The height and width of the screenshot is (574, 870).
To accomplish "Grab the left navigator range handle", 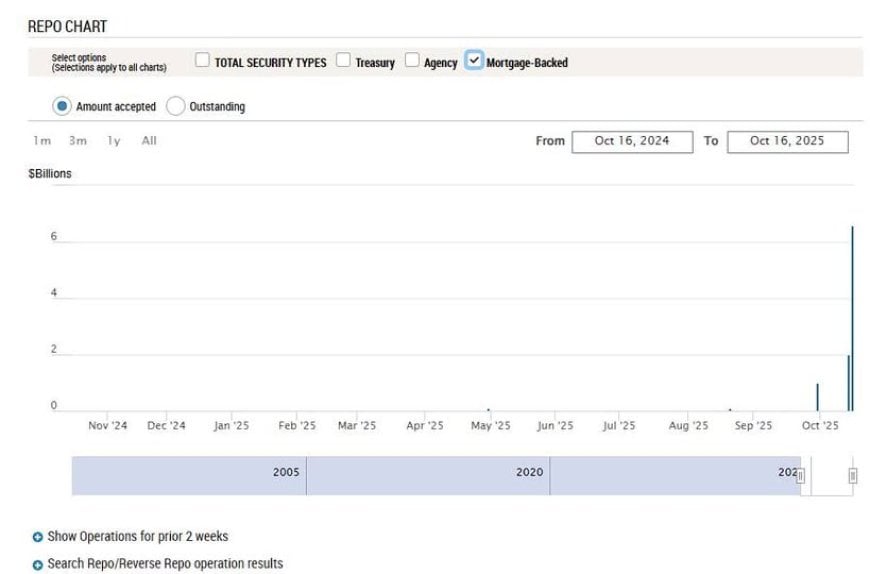I will tap(801, 476).
